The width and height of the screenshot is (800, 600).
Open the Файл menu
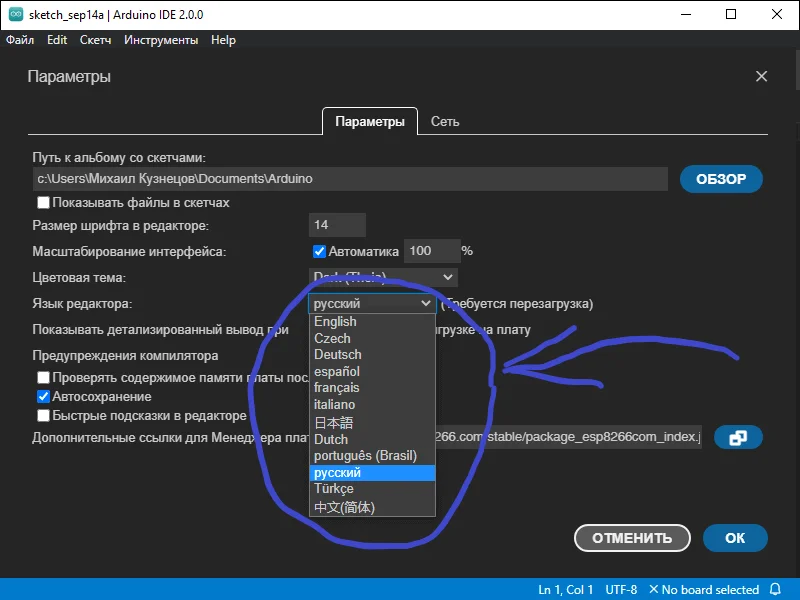click(x=20, y=40)
